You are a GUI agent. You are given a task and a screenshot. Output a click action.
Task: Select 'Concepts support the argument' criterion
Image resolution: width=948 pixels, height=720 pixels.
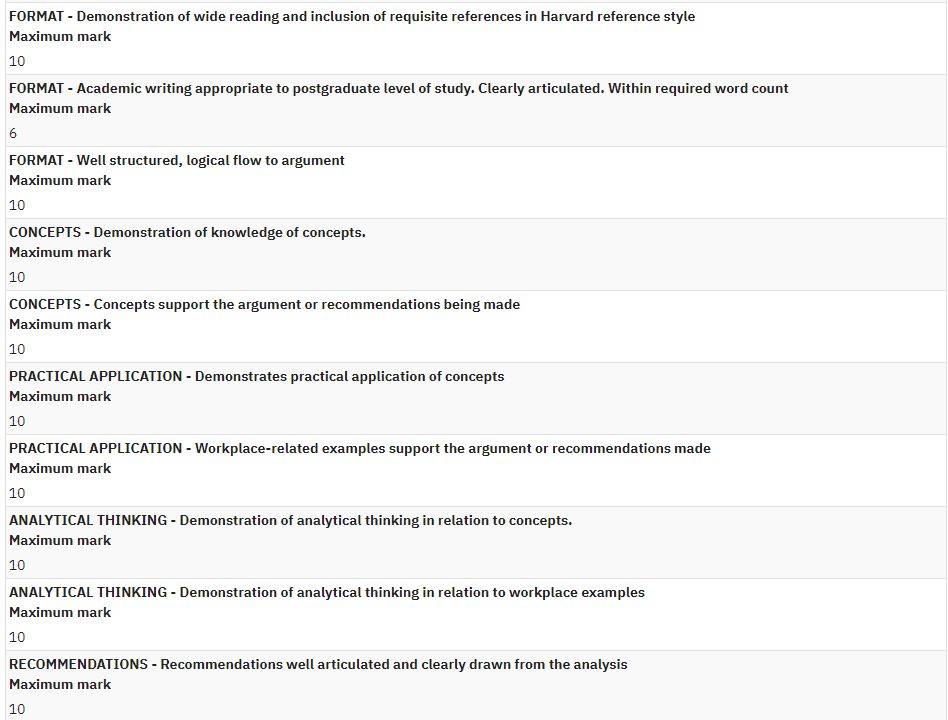[264, 304]
